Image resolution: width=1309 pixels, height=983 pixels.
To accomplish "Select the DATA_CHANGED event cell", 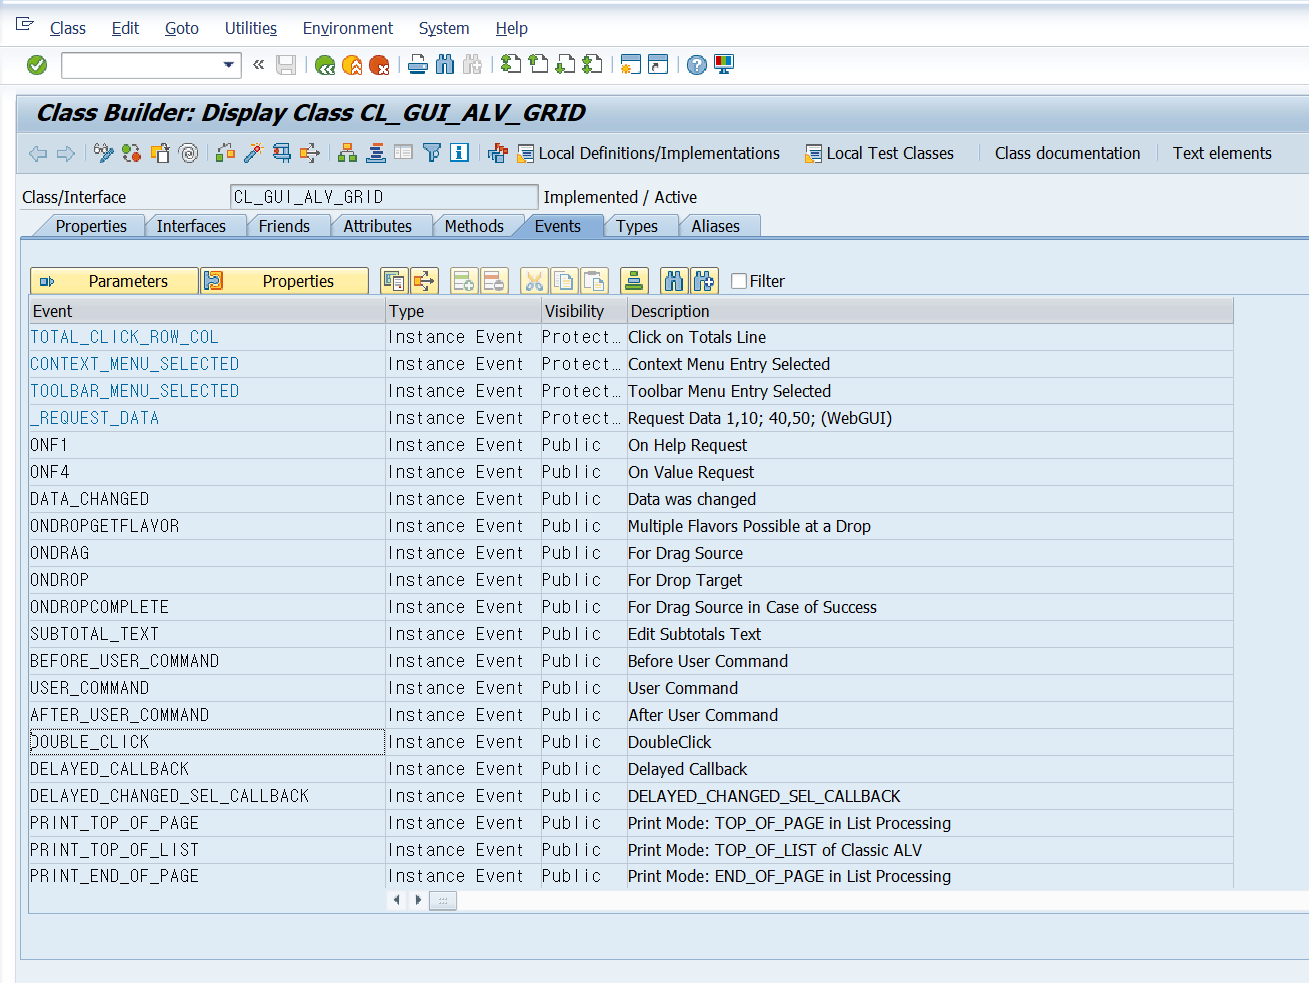I will click(207, 499).
